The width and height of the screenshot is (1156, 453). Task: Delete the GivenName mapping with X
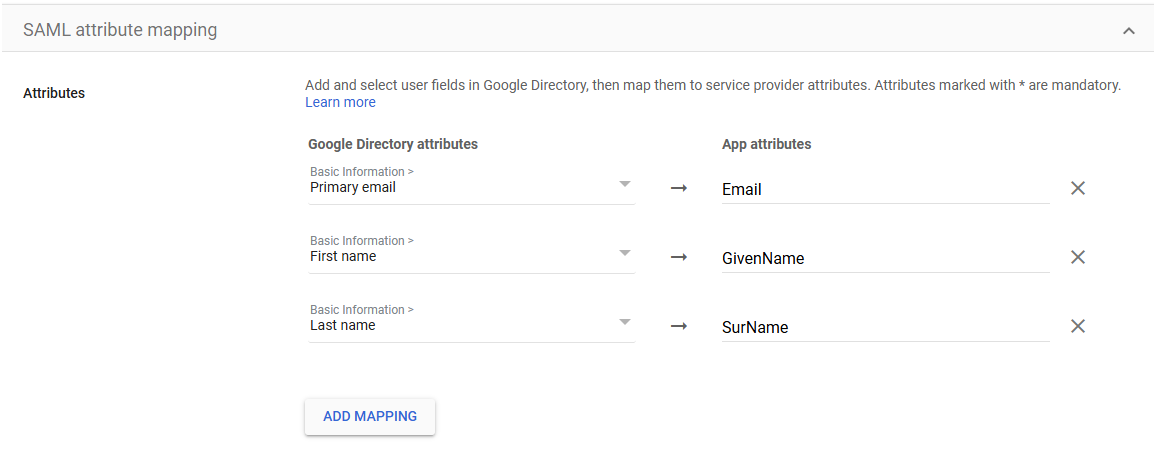tap(1077, 257)
